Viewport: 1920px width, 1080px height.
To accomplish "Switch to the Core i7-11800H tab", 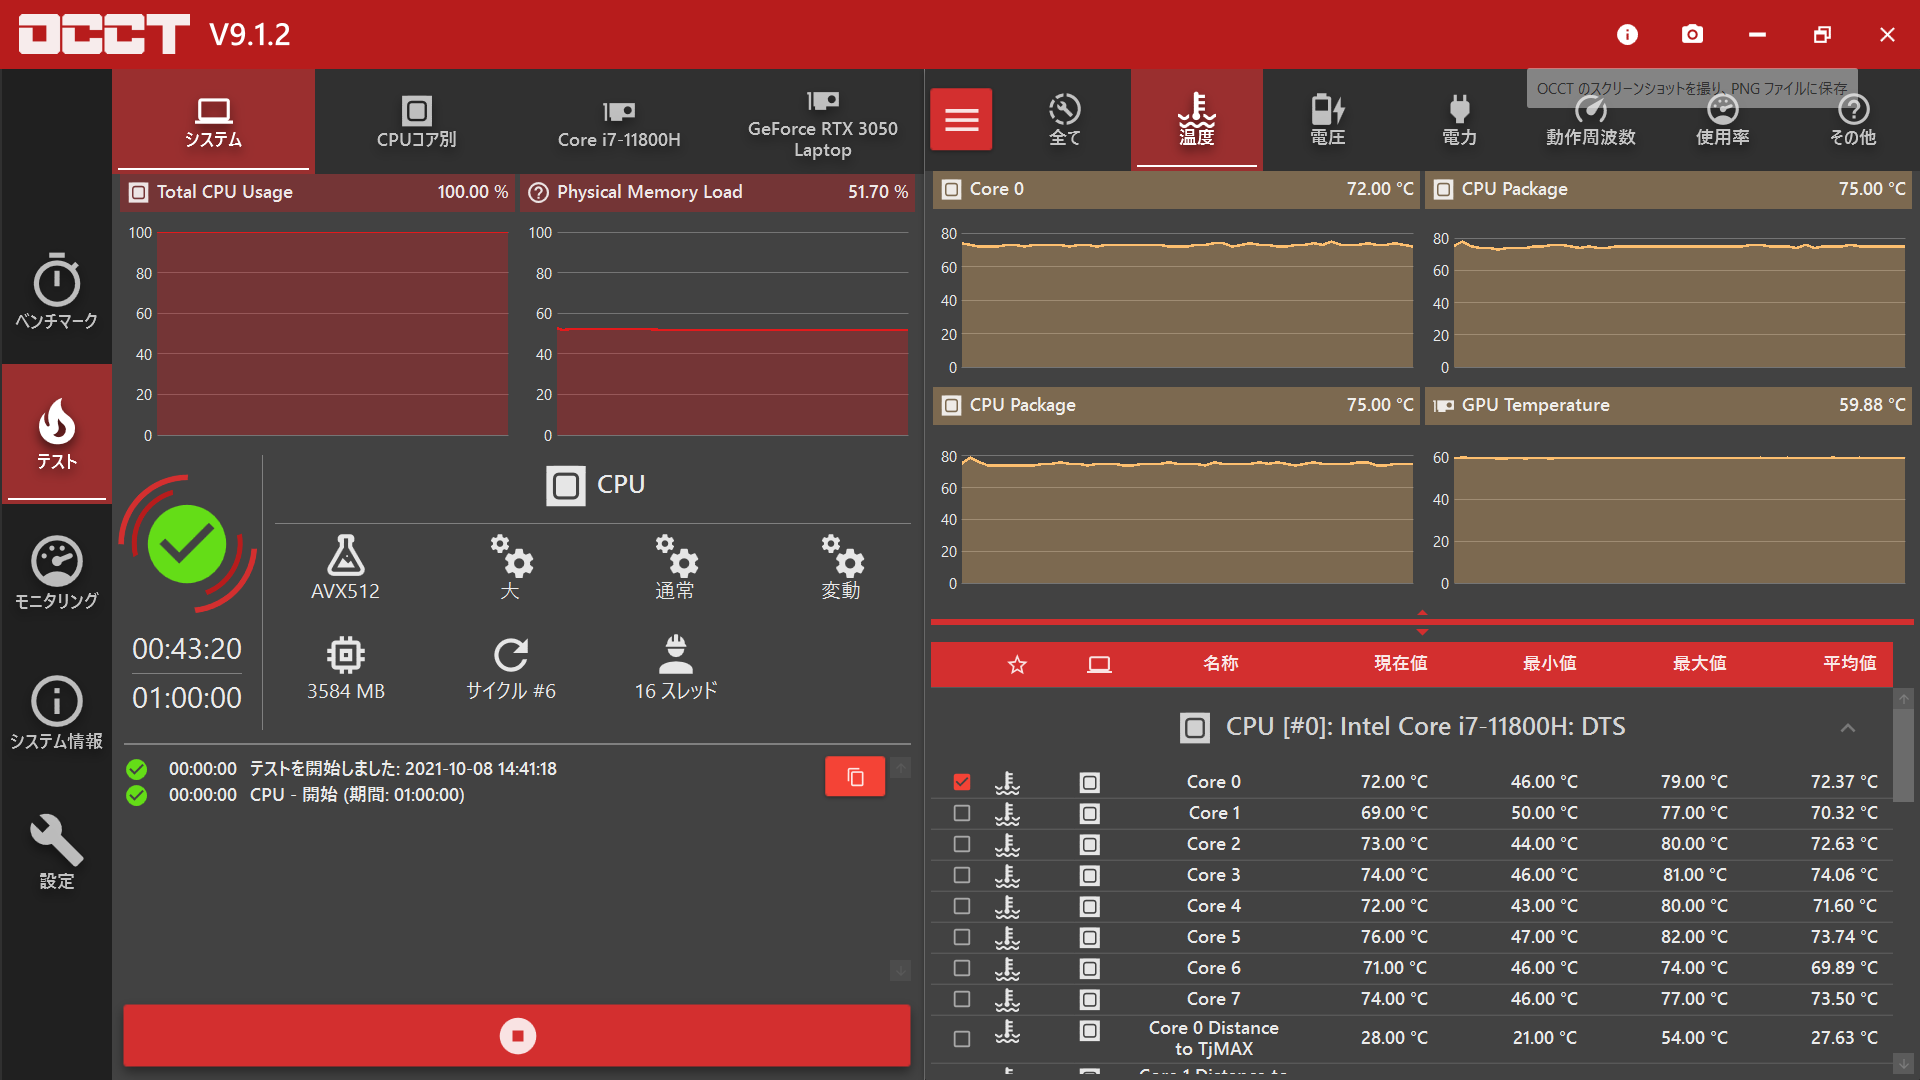I will click(x=619, y=122).
